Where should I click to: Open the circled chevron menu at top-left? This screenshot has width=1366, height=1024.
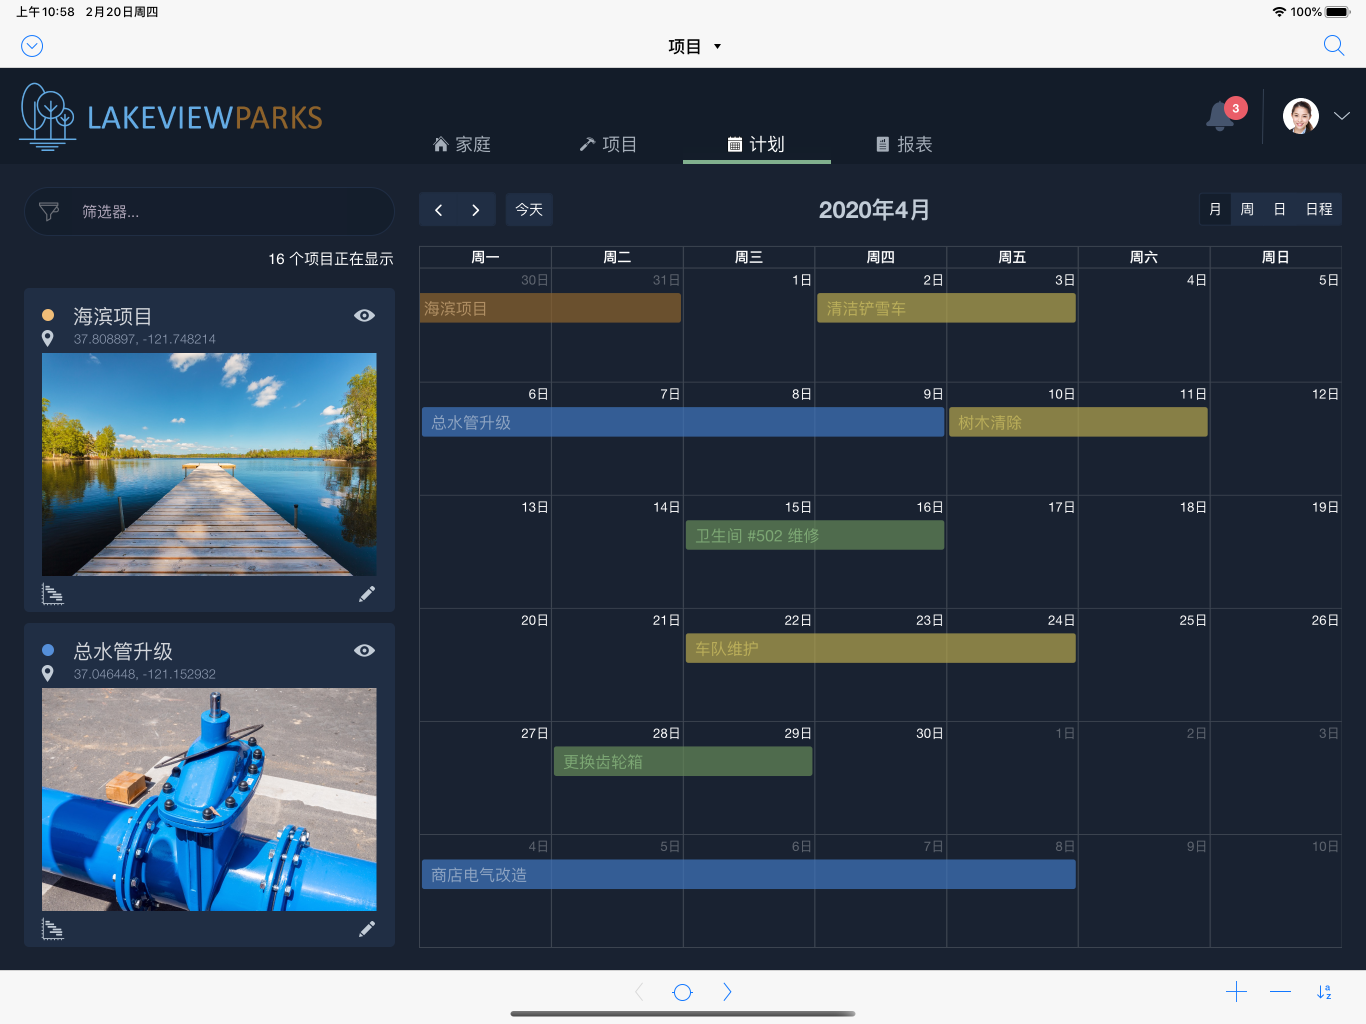tap(32, 46)
